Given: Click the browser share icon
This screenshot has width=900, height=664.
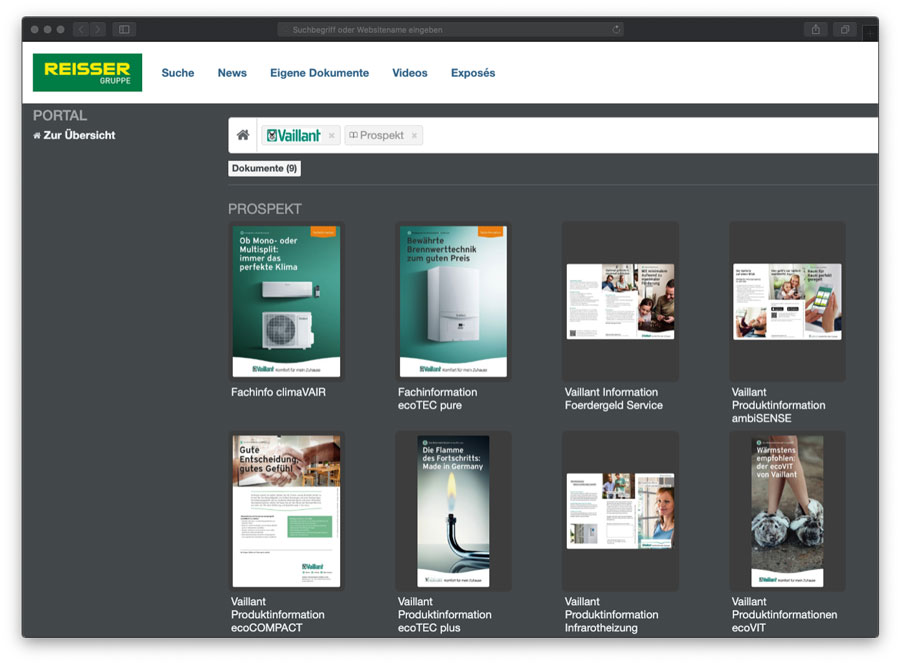Looking at the screenshot, I should (x=816, y=29).
